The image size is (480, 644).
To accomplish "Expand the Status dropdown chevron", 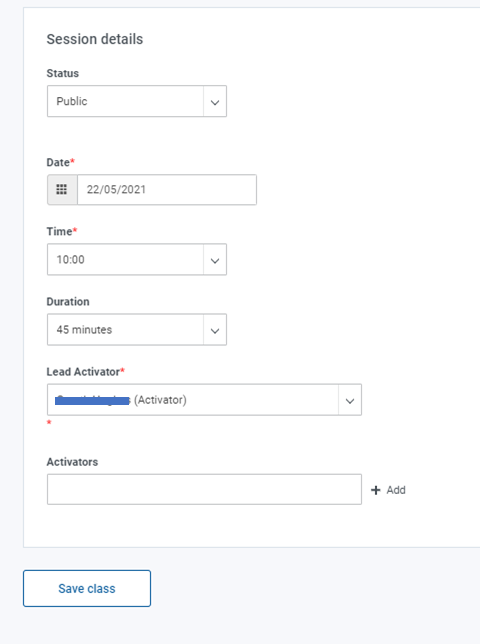I will [215, 101].
